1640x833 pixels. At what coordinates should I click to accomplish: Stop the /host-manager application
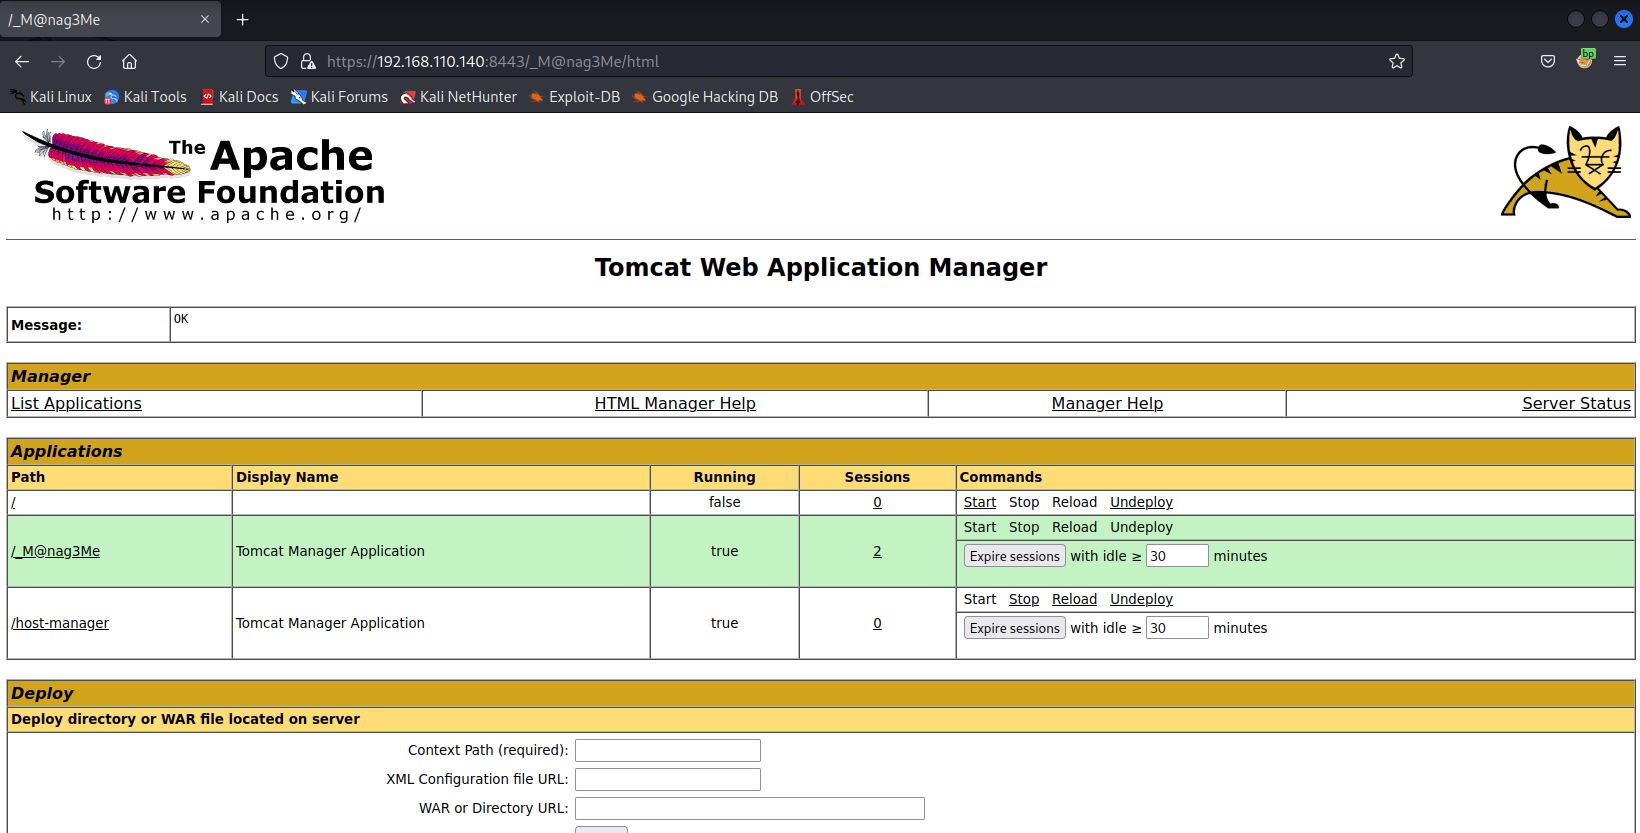point(1024,599)
